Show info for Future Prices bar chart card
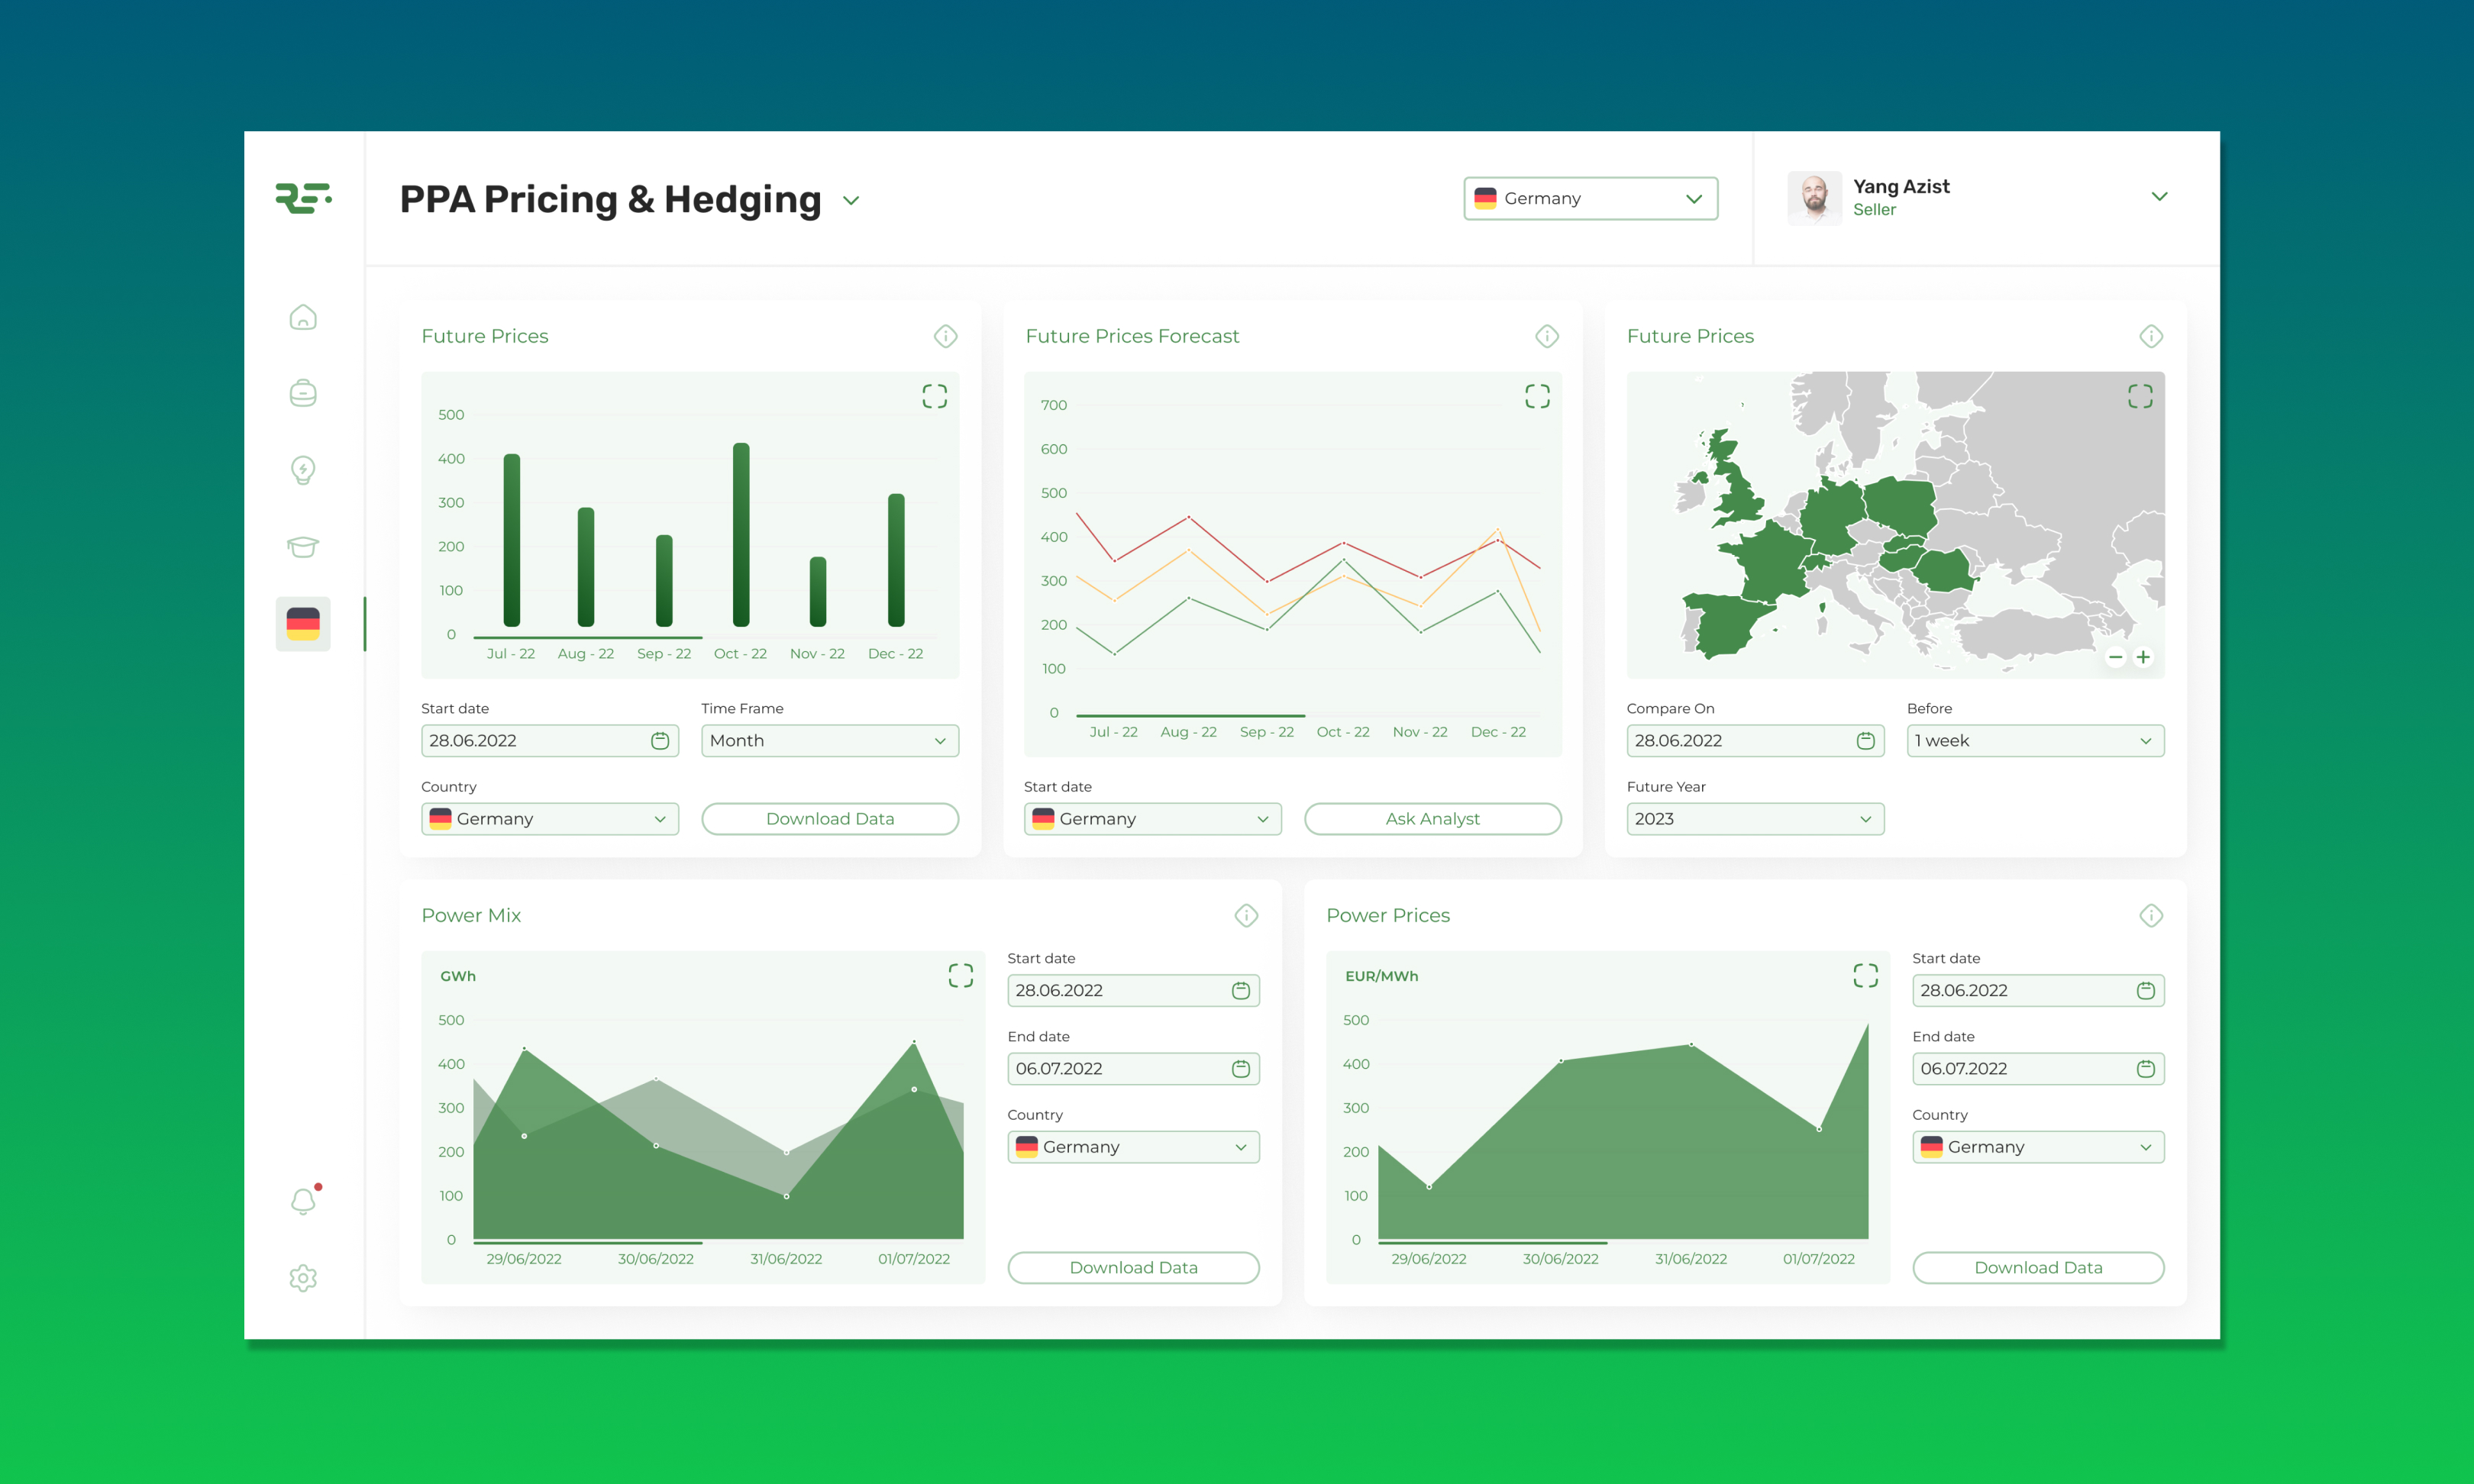This screenshot has height=1484, width=2474. click(945, 336)
